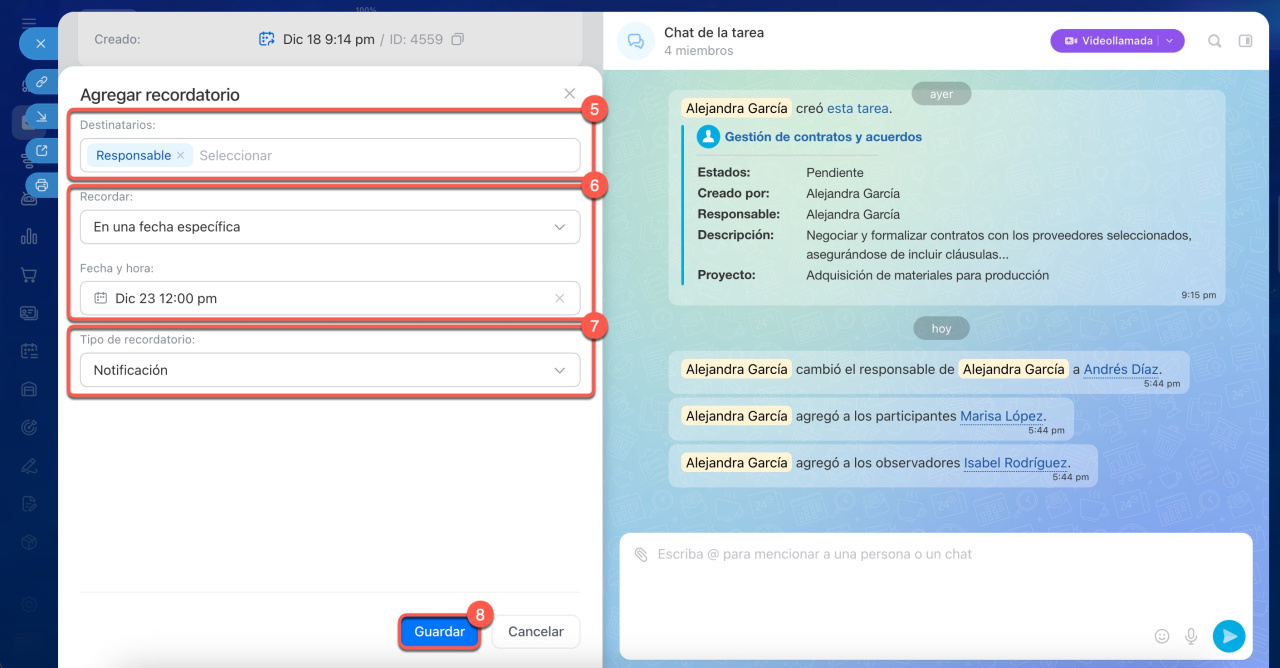Click the Cancelar button
The image size is (1280, 668).
535,632
